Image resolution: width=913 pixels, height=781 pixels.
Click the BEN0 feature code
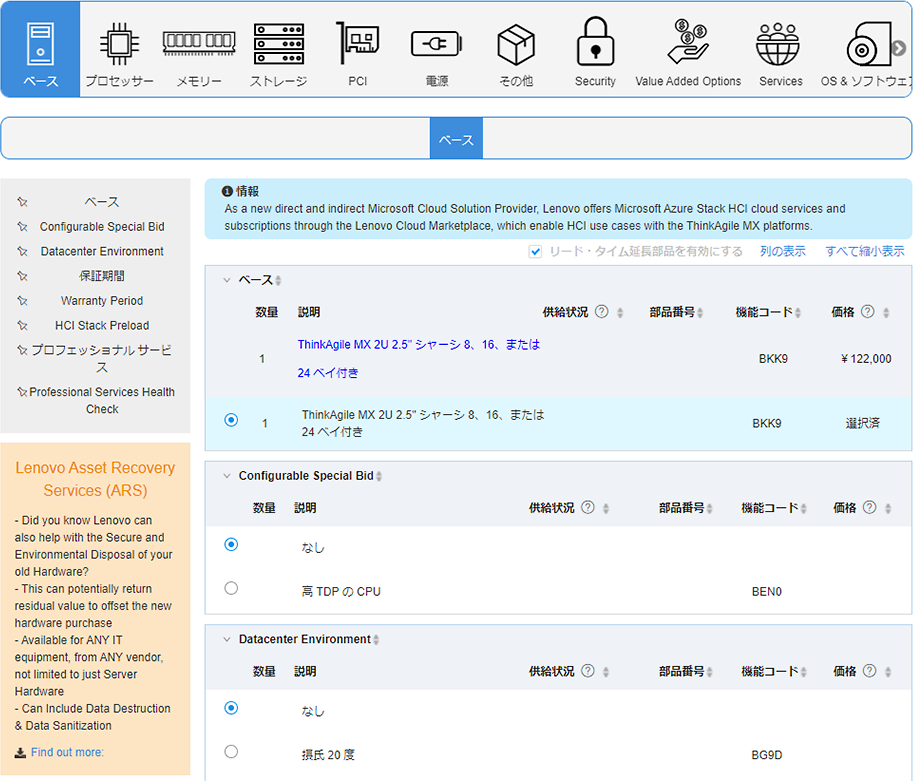(766, 592)
